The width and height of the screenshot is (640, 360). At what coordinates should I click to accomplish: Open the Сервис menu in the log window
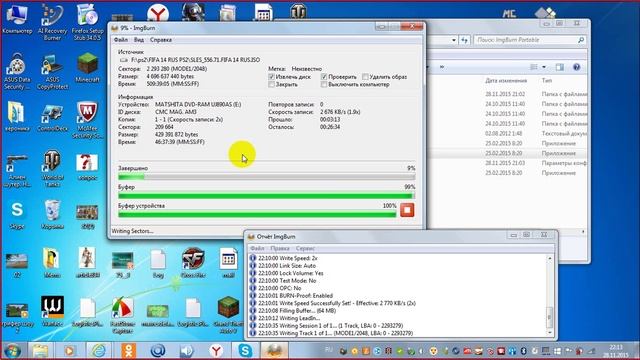(x=305, y=248)
